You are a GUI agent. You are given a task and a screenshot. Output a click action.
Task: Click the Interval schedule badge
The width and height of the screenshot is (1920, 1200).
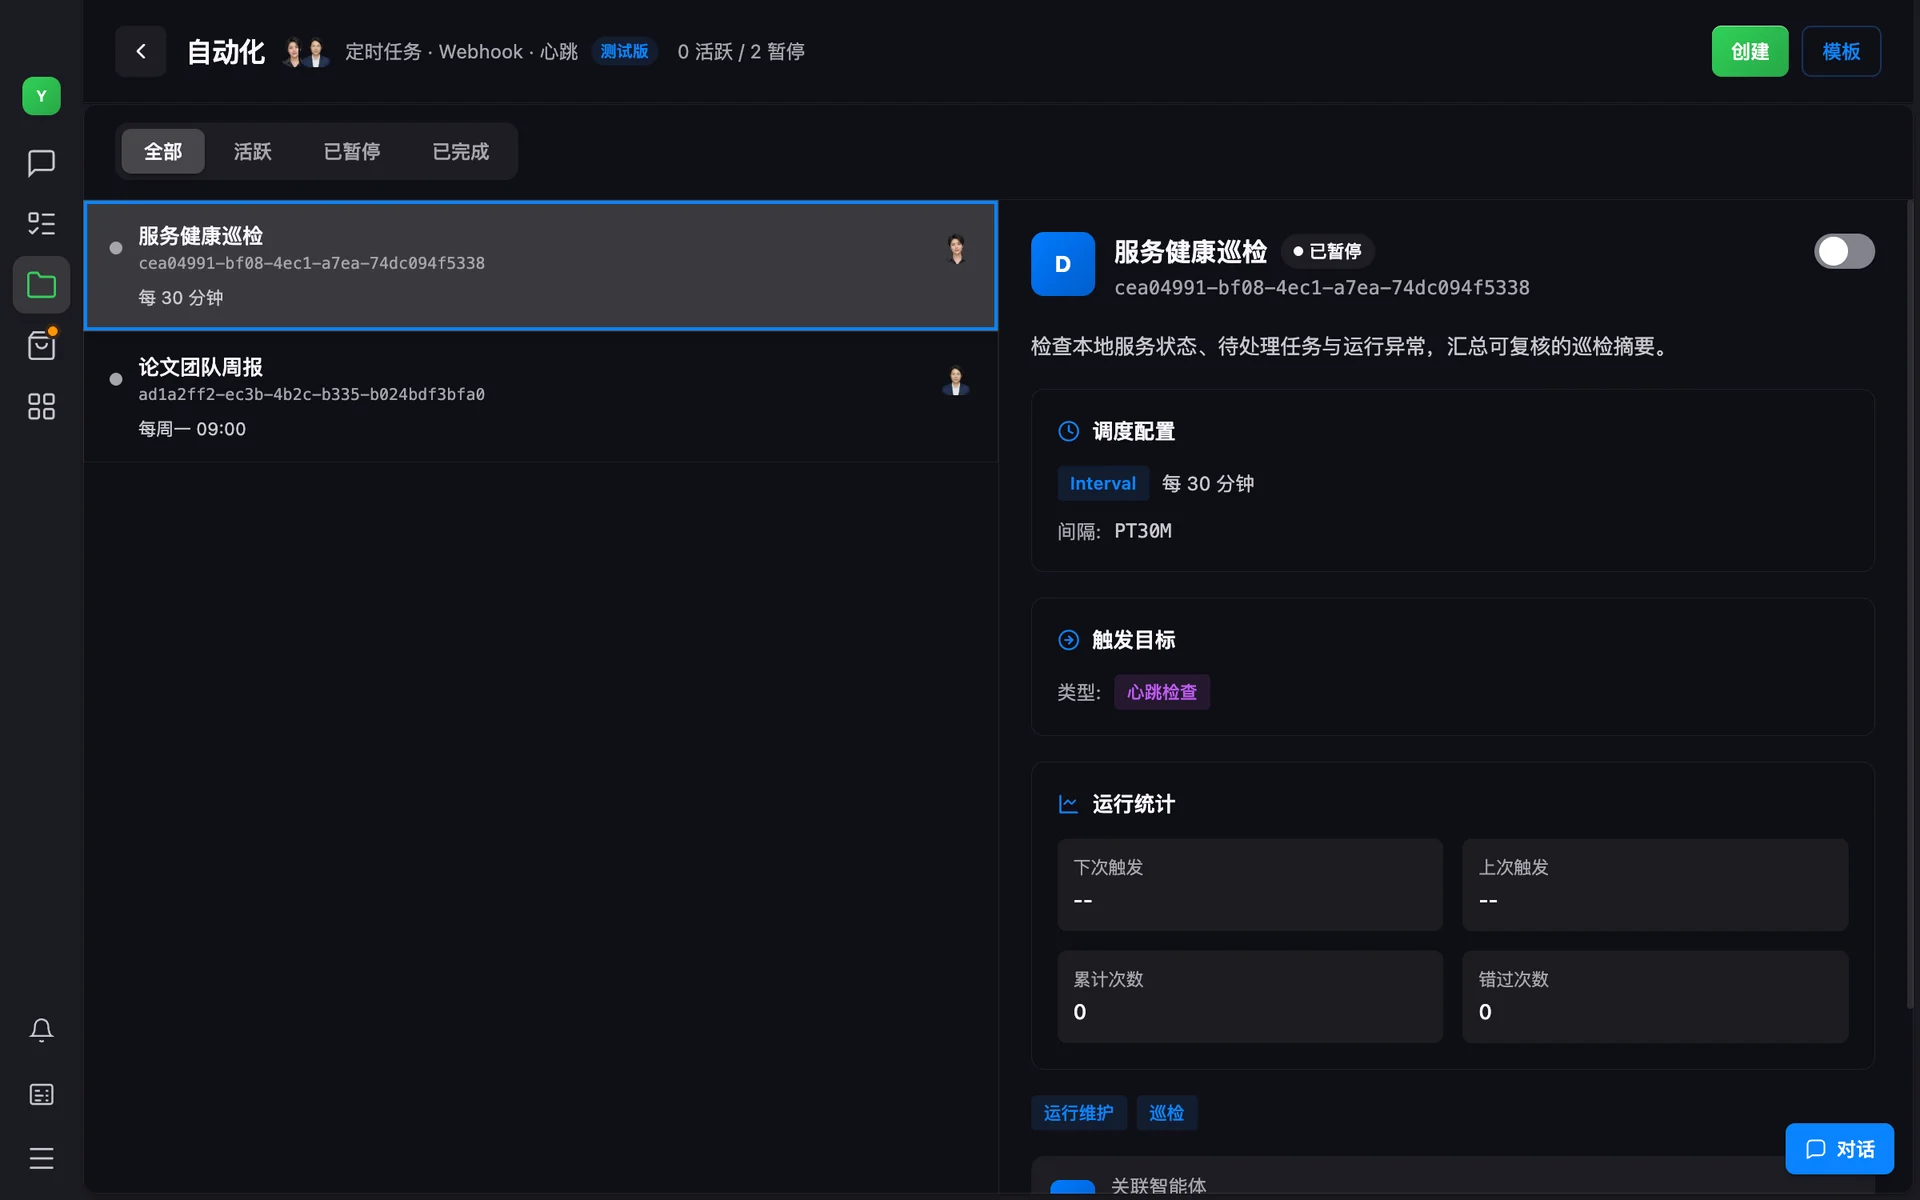pyautogui.click(x=1103, y=483)
